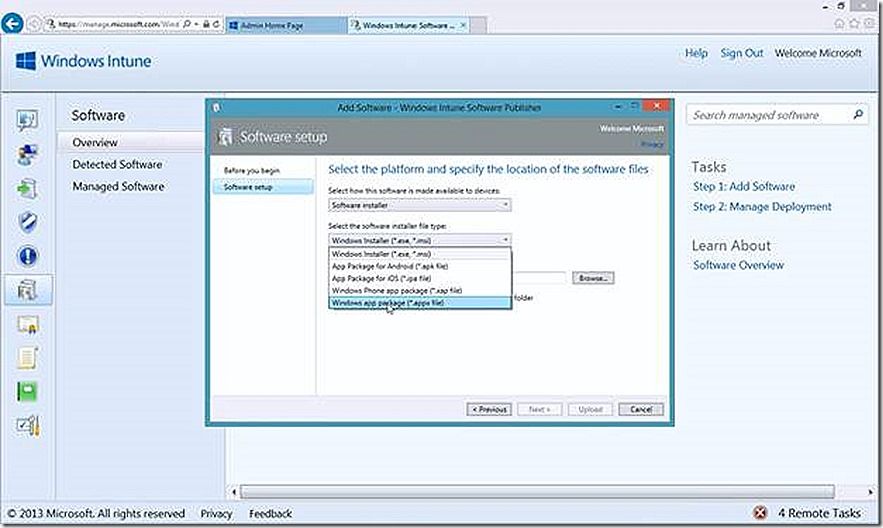Click the Sign Out link
The image size is (883, 528).
pyautogui.click(x=742, y=53)
